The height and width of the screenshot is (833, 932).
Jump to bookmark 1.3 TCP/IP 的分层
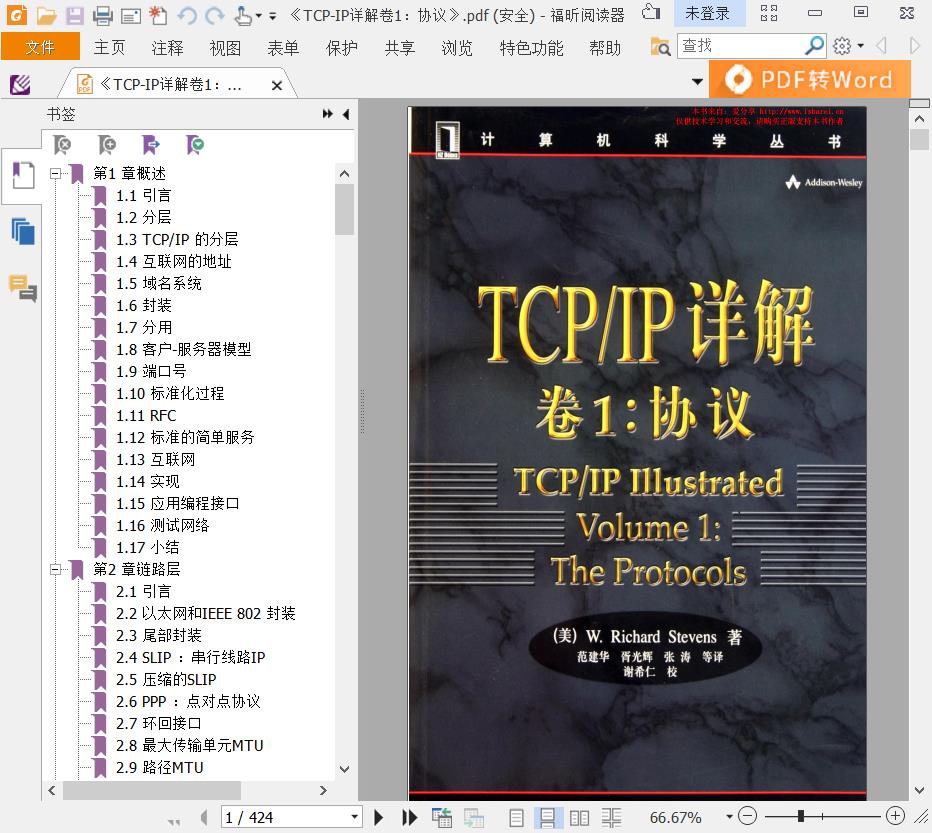tap(177, 239)
